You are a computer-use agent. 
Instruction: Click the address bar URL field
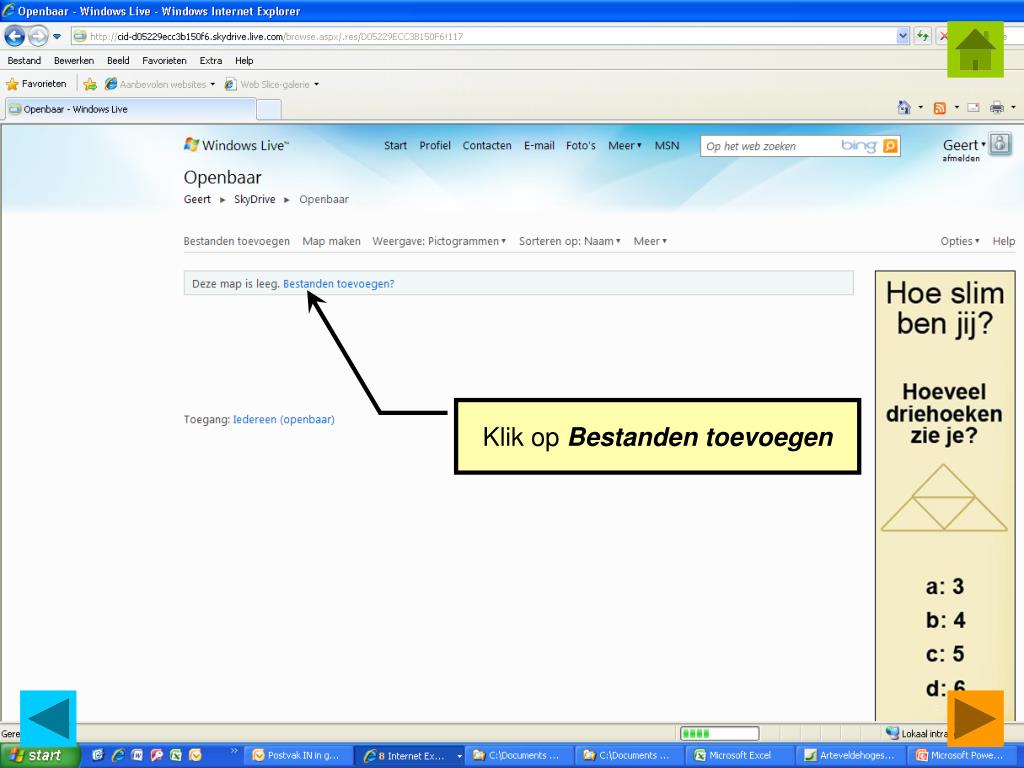[x=483, y=37]
